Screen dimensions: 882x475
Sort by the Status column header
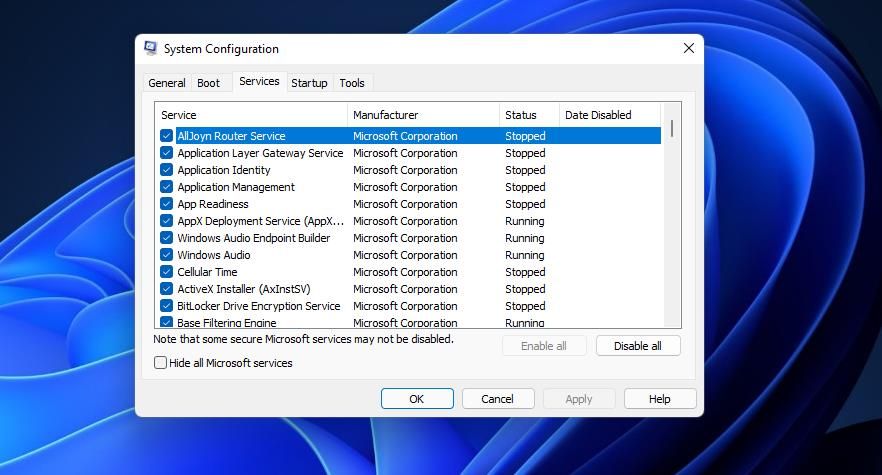(x=529, y=115)
